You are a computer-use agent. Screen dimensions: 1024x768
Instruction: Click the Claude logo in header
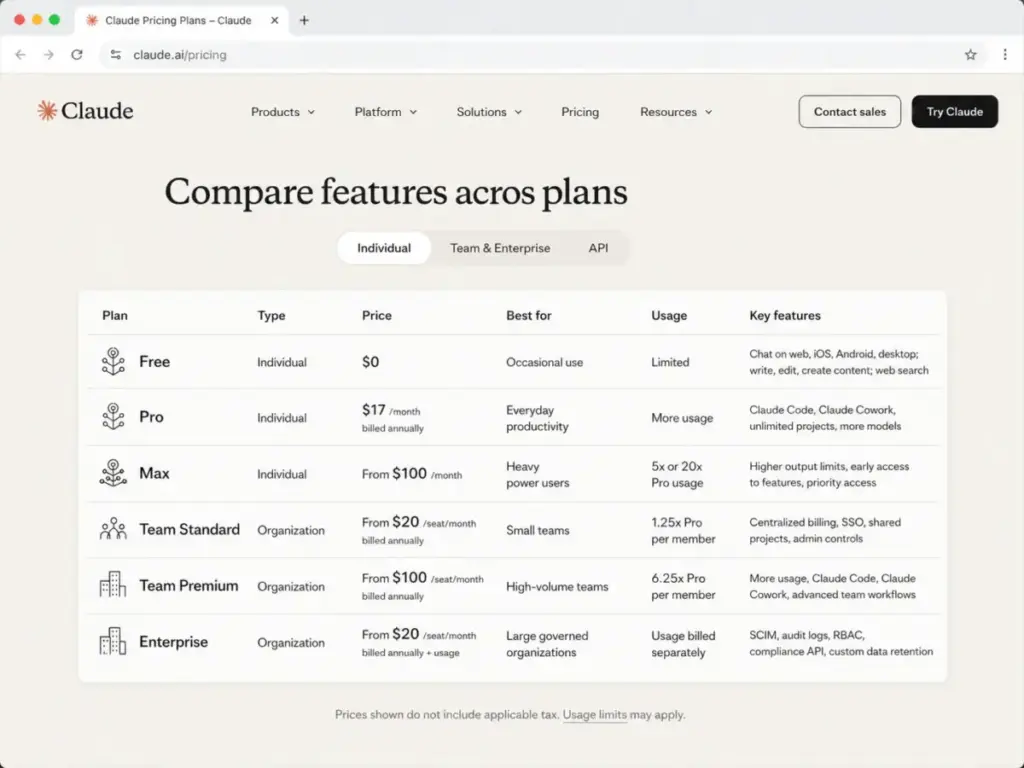point(85,111)
